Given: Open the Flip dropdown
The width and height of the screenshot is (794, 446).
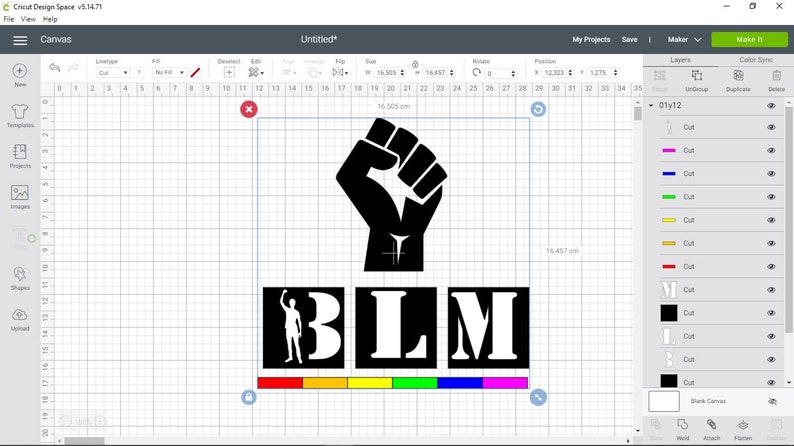Looking at the screenshot, I should click(340, 72).
